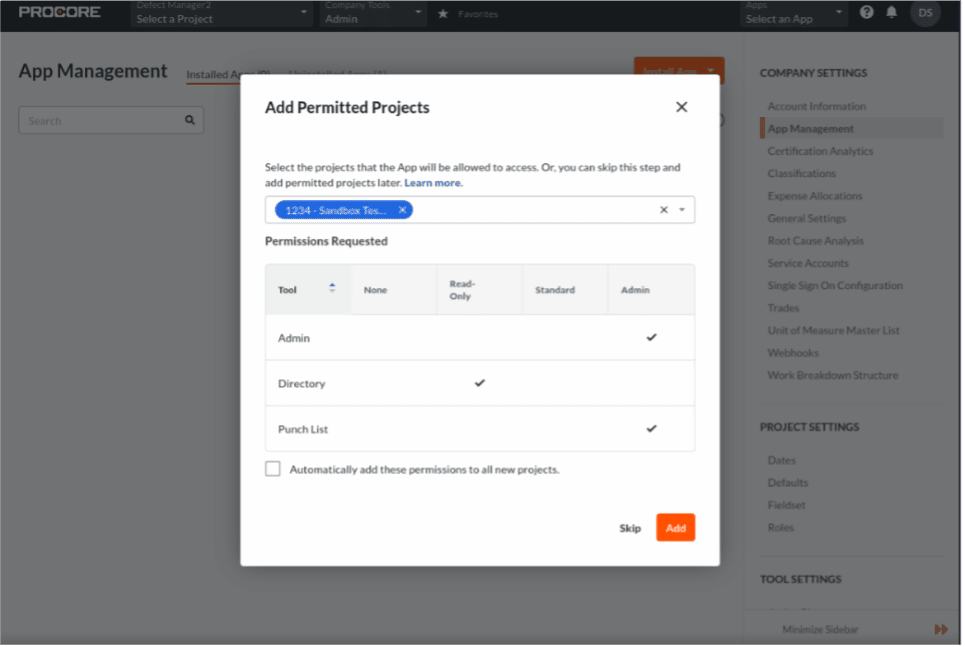This screenshot has height=647, width=965.
Task: Open the Learn more link
Action: [x=433, y=183]
